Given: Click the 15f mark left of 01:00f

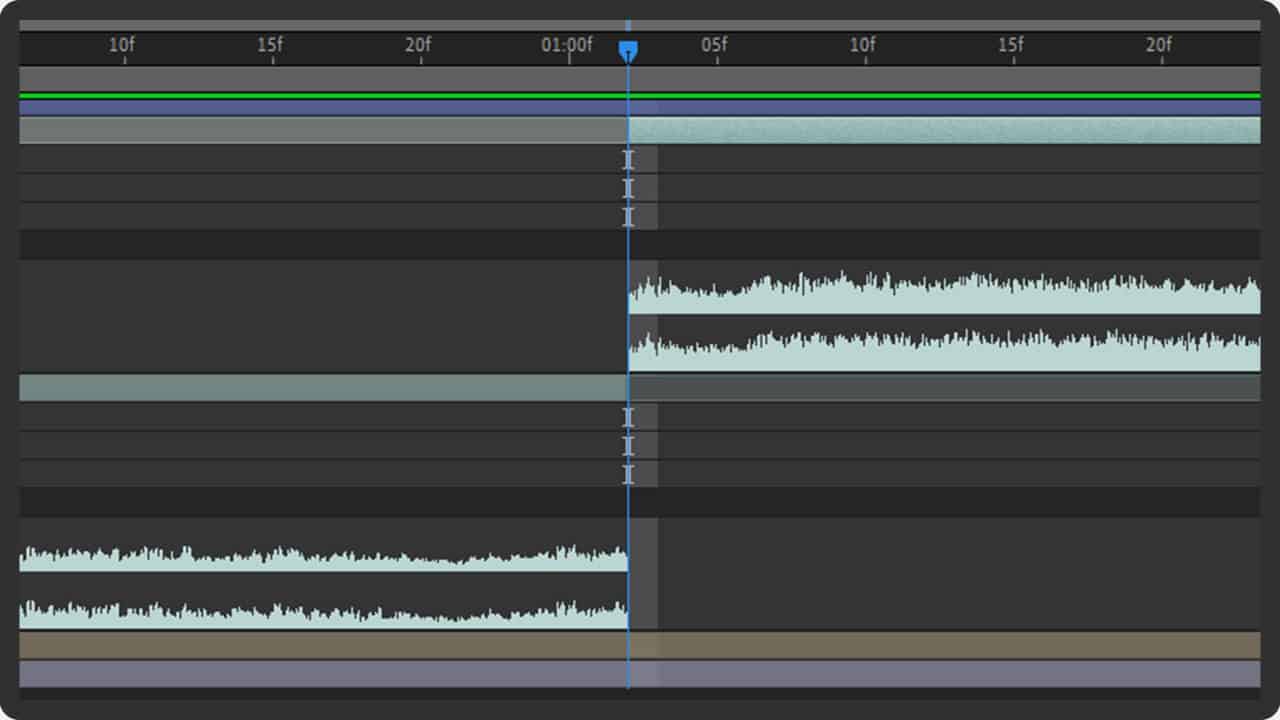Looking at the screenshot, I should click(x=270, y=46).
